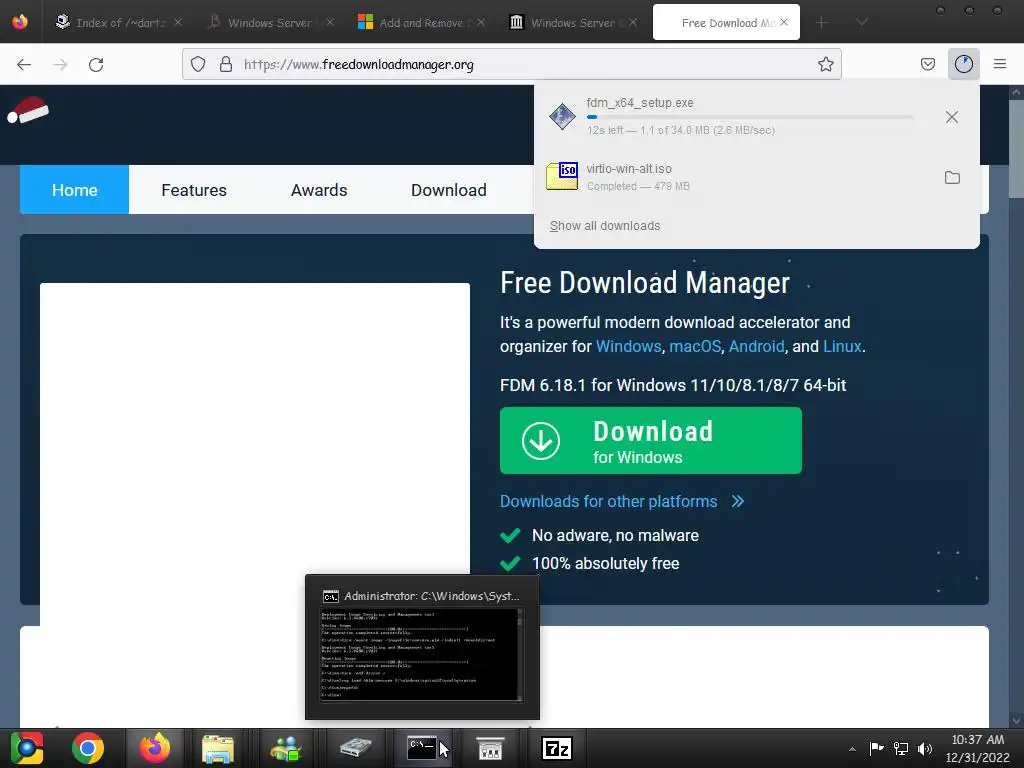Show hidden tray icons arrow
This screenshot has height=768, width=1024.
852,749
